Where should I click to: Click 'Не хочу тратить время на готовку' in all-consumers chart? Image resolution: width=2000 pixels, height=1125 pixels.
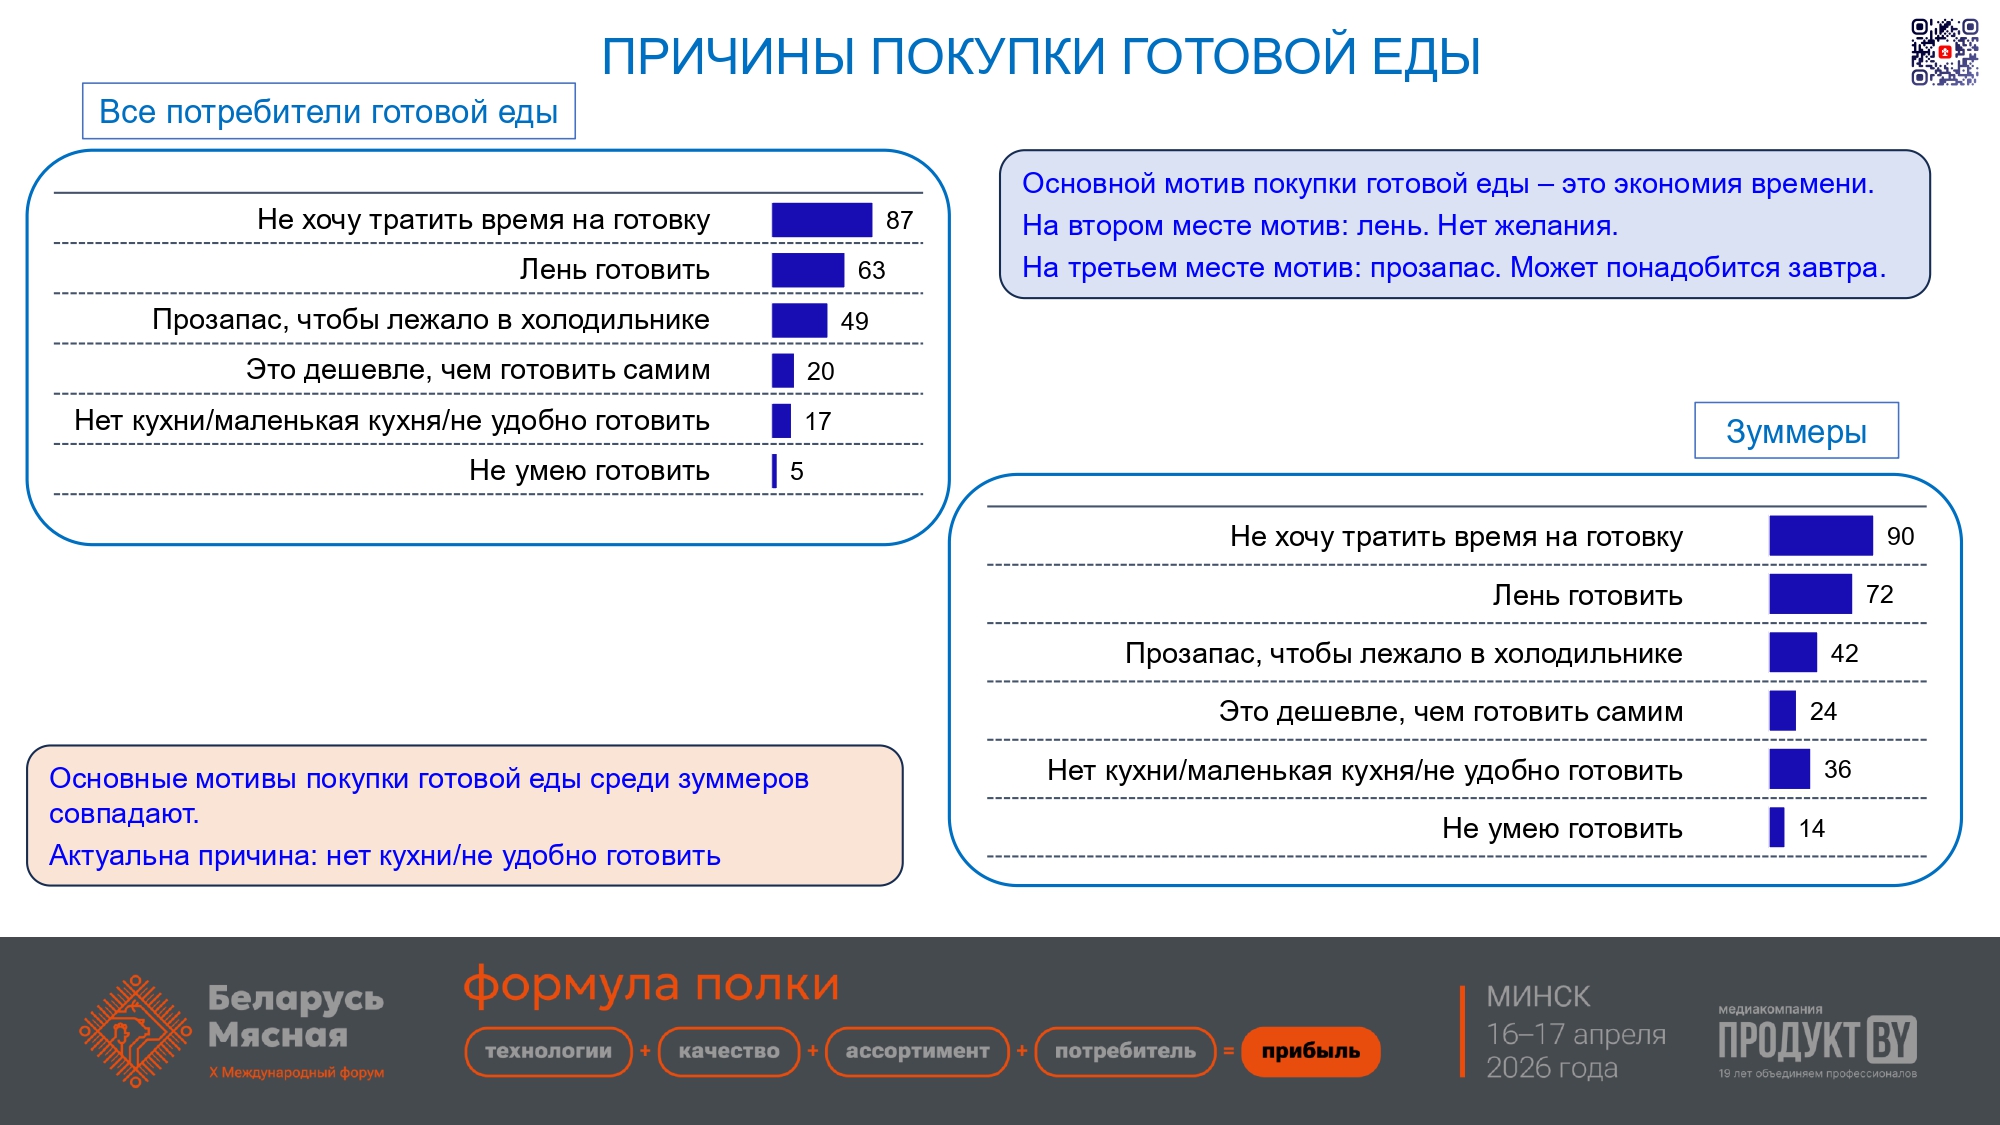(x=483, y=220)
